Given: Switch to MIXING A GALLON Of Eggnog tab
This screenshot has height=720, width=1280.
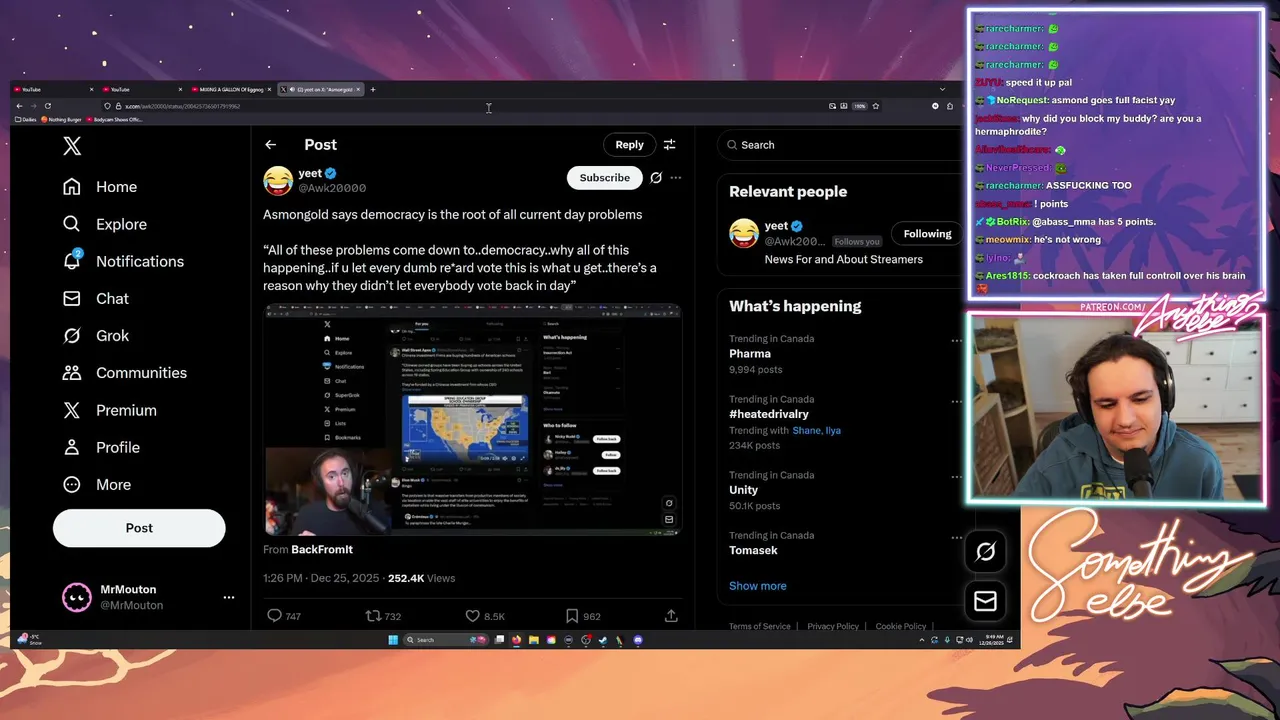Looking at the screenshot, I should pyautogui.click(x=231, y=89).
